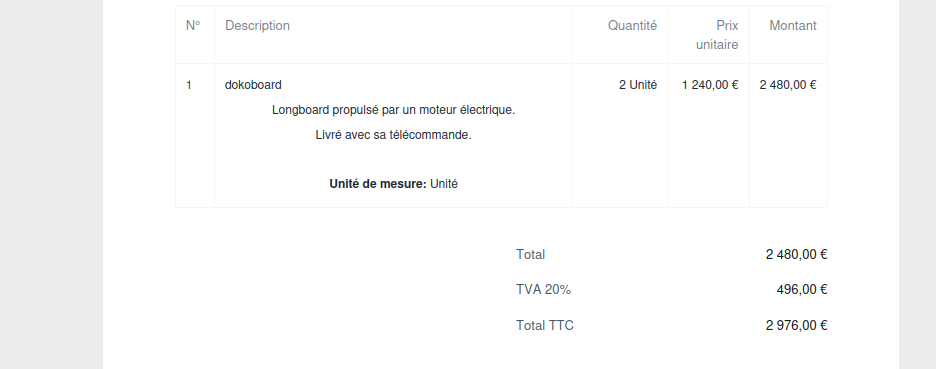Click the Unité de mesure label
The image size is (936, 369).
coord(378,184)
